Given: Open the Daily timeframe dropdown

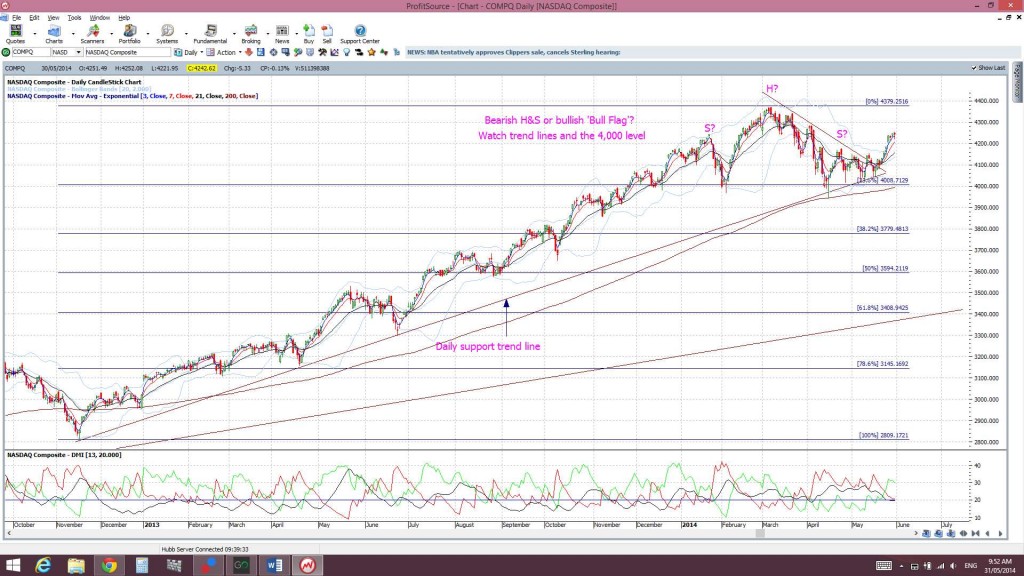Looking at the screenshot, I should point(201,52).
